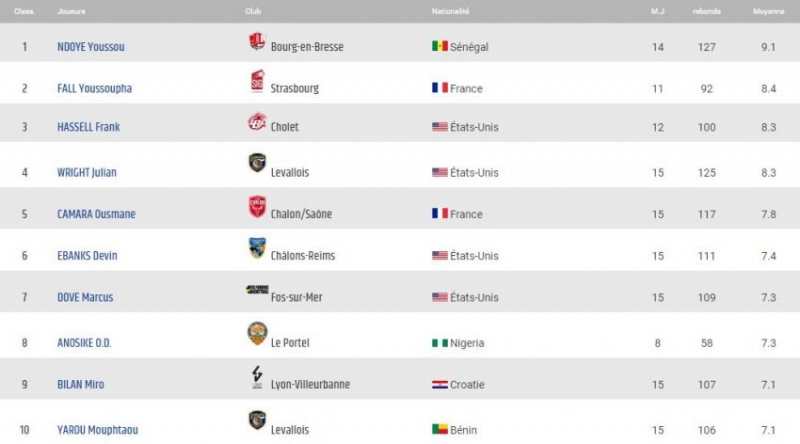The width and height of the screenshot is (800, 444).
Task: Click the Lyon-Villeurbanne club logo
Action: pyautogui.click(x=257, y=377)
